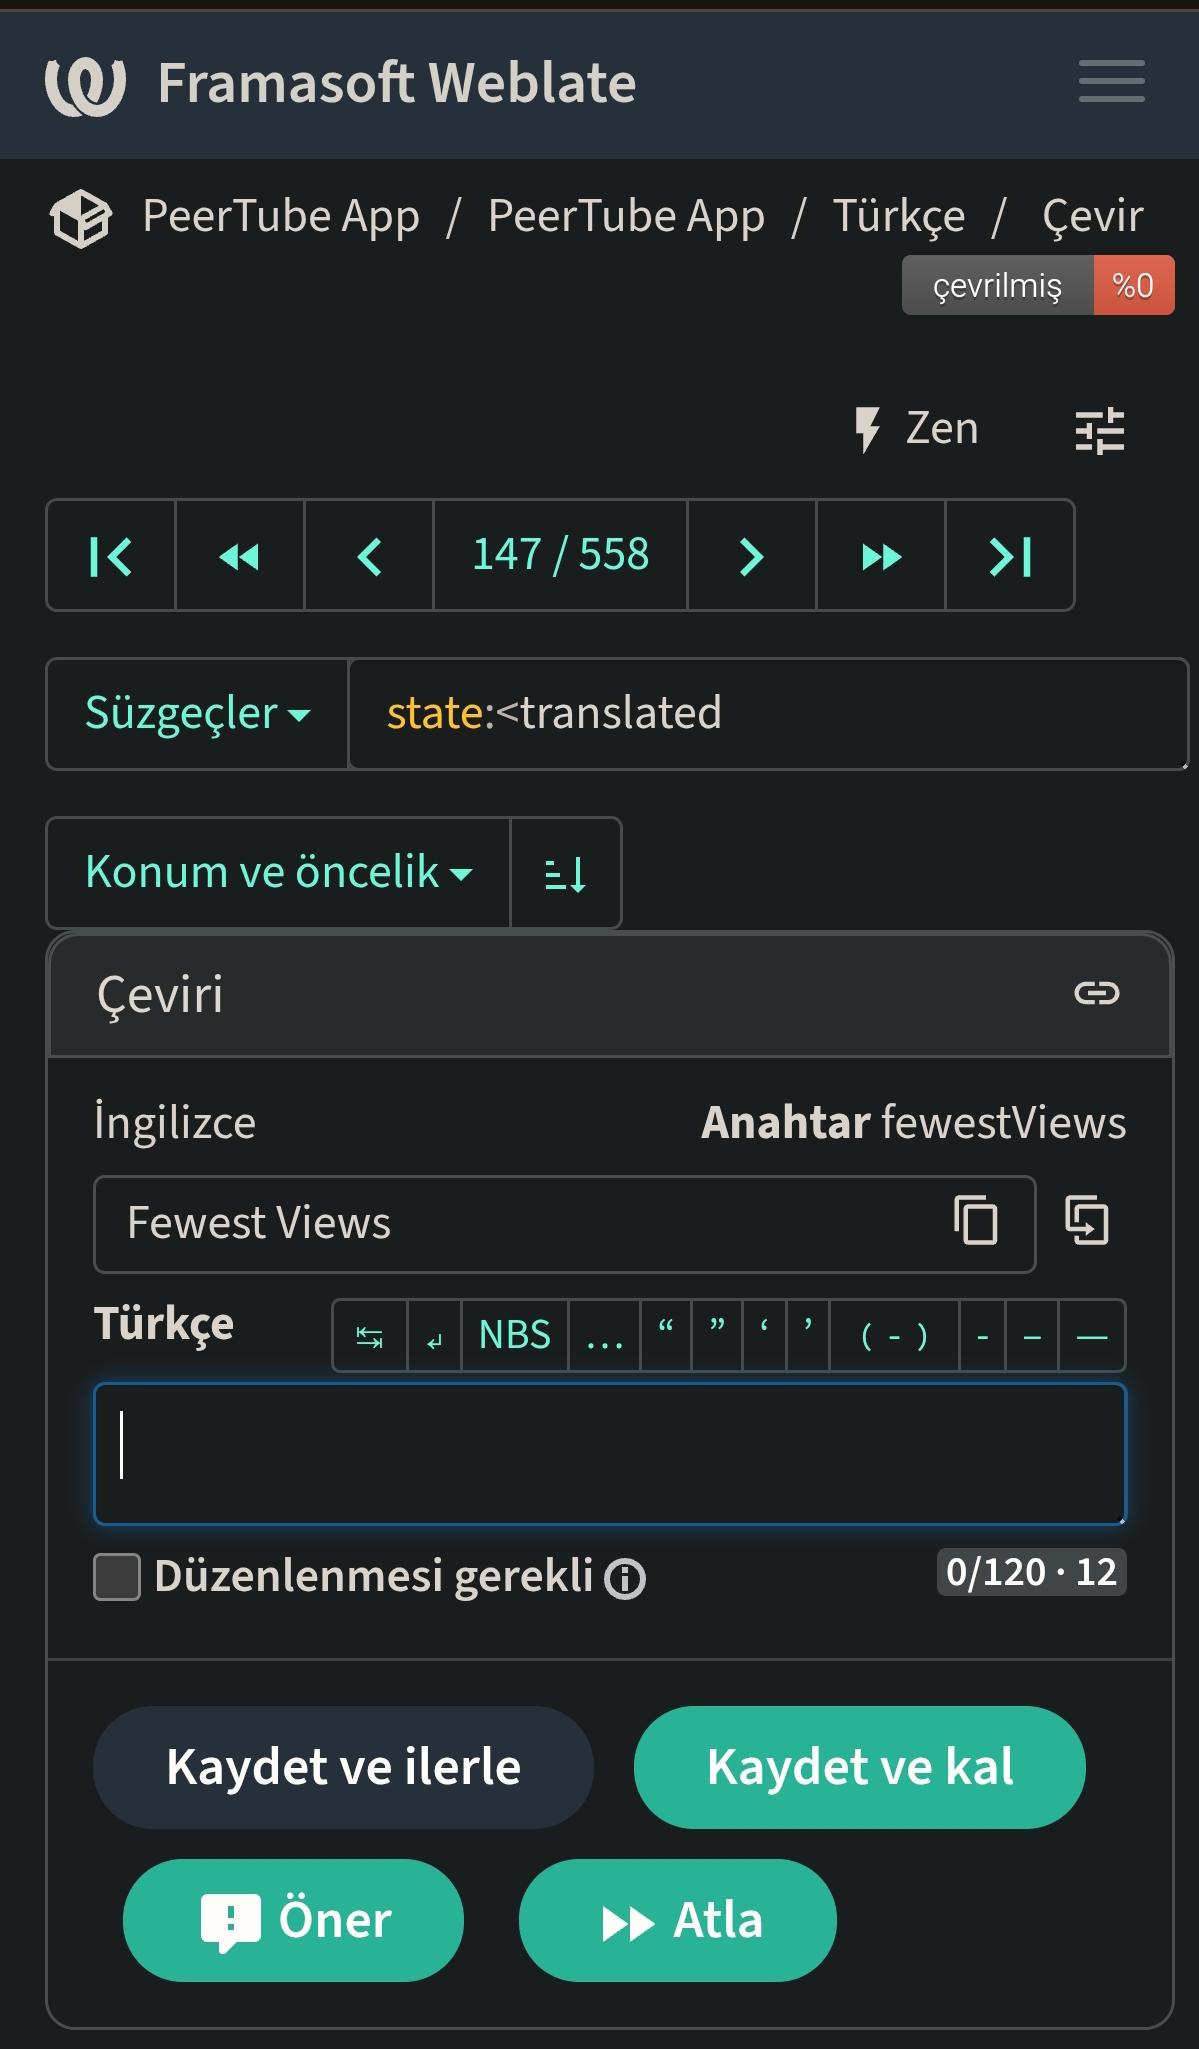Viewport: 1199px width, 2049px height.
Task: Copy permalink chain icon in Çeviri header
Action: pos(1096,993)
